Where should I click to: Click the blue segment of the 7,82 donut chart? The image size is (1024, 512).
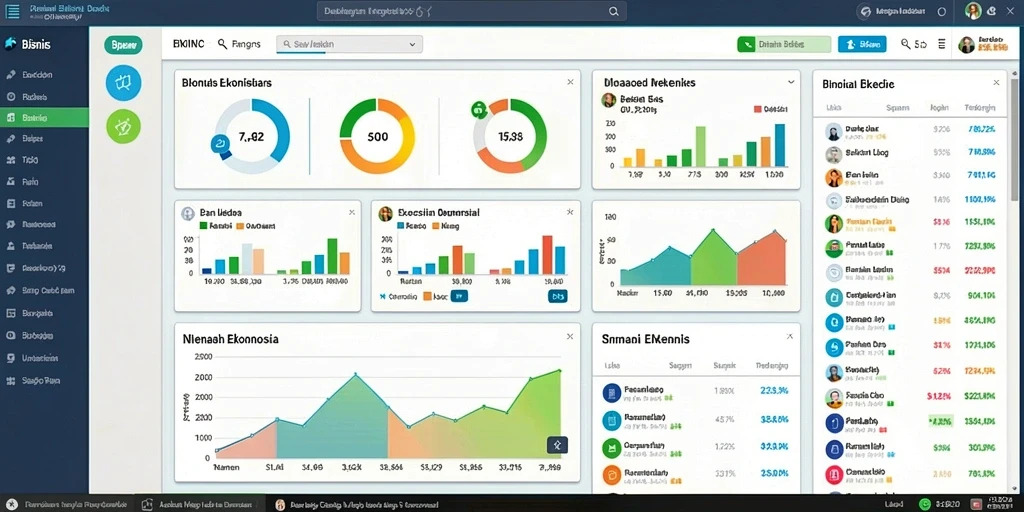pyautogui.click(x=276, y=127)
